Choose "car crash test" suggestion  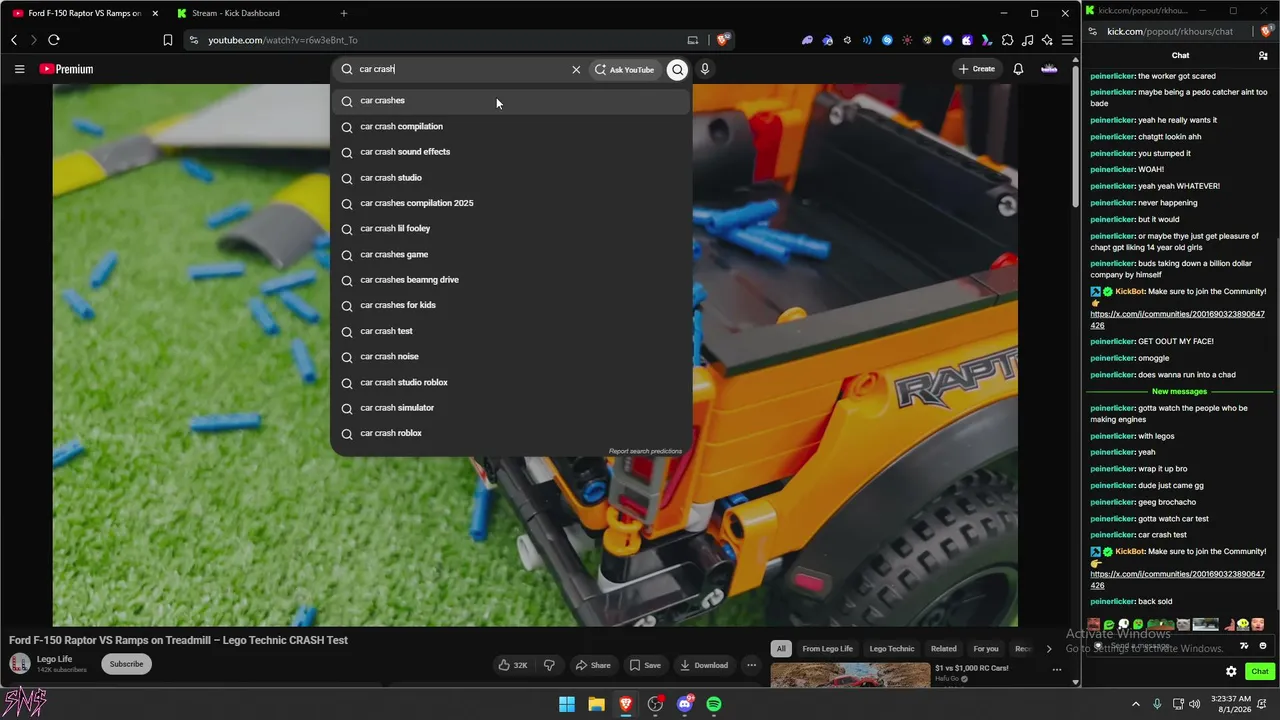pyautogui.click(x=511, y=331)
